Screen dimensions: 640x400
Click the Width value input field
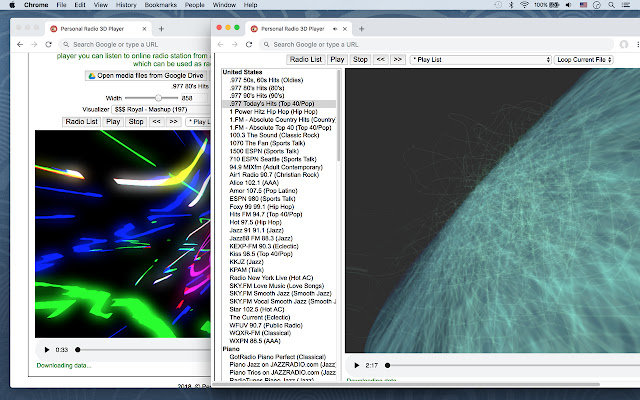tap(194, 98)
